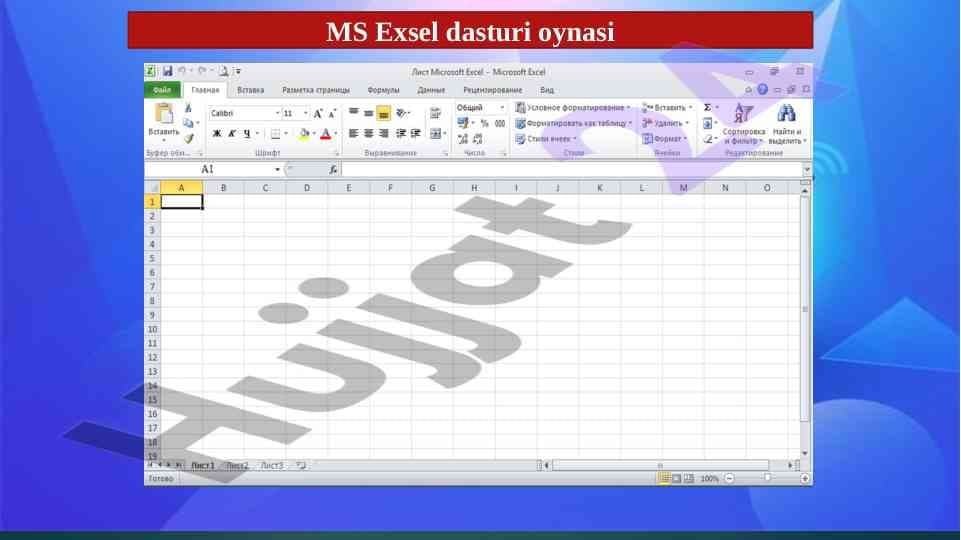This screenshot has height=540, width=961.
Task: Click the Найти и выделить button
Action: click(x=787, y=124)
